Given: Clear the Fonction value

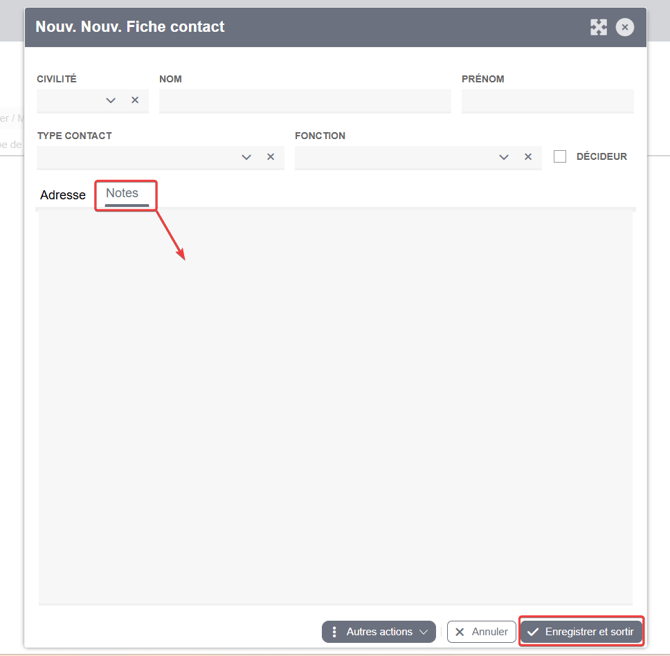Looking at the screenshot, I should 528,157.
